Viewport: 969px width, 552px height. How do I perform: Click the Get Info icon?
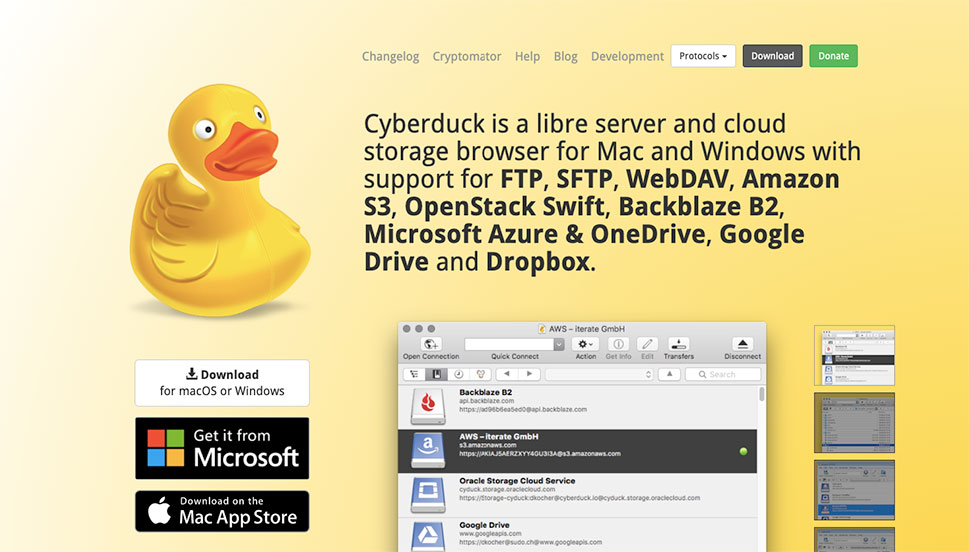click(x=618, y=344)
